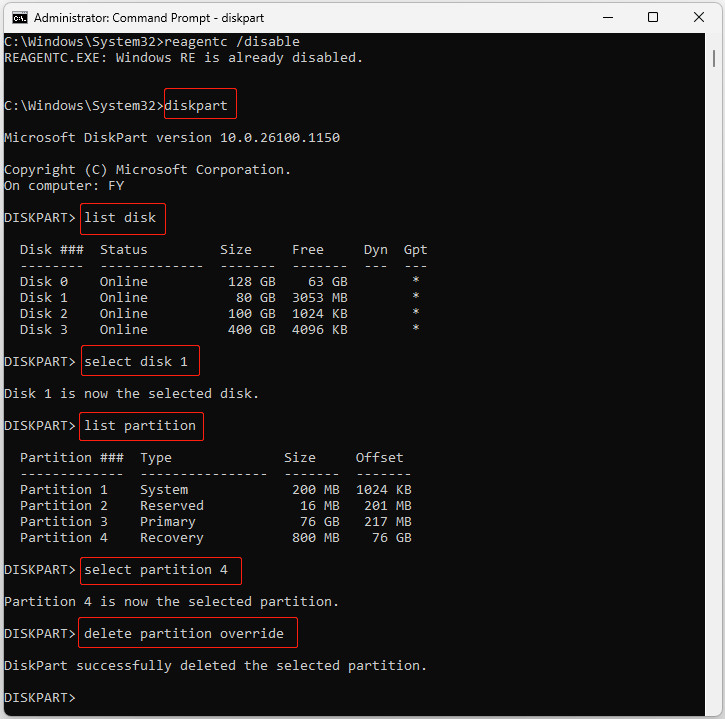Click the '63 GB' free value
Image resolution: width=725 pixels, height=719 pixels.
point(328,282)
